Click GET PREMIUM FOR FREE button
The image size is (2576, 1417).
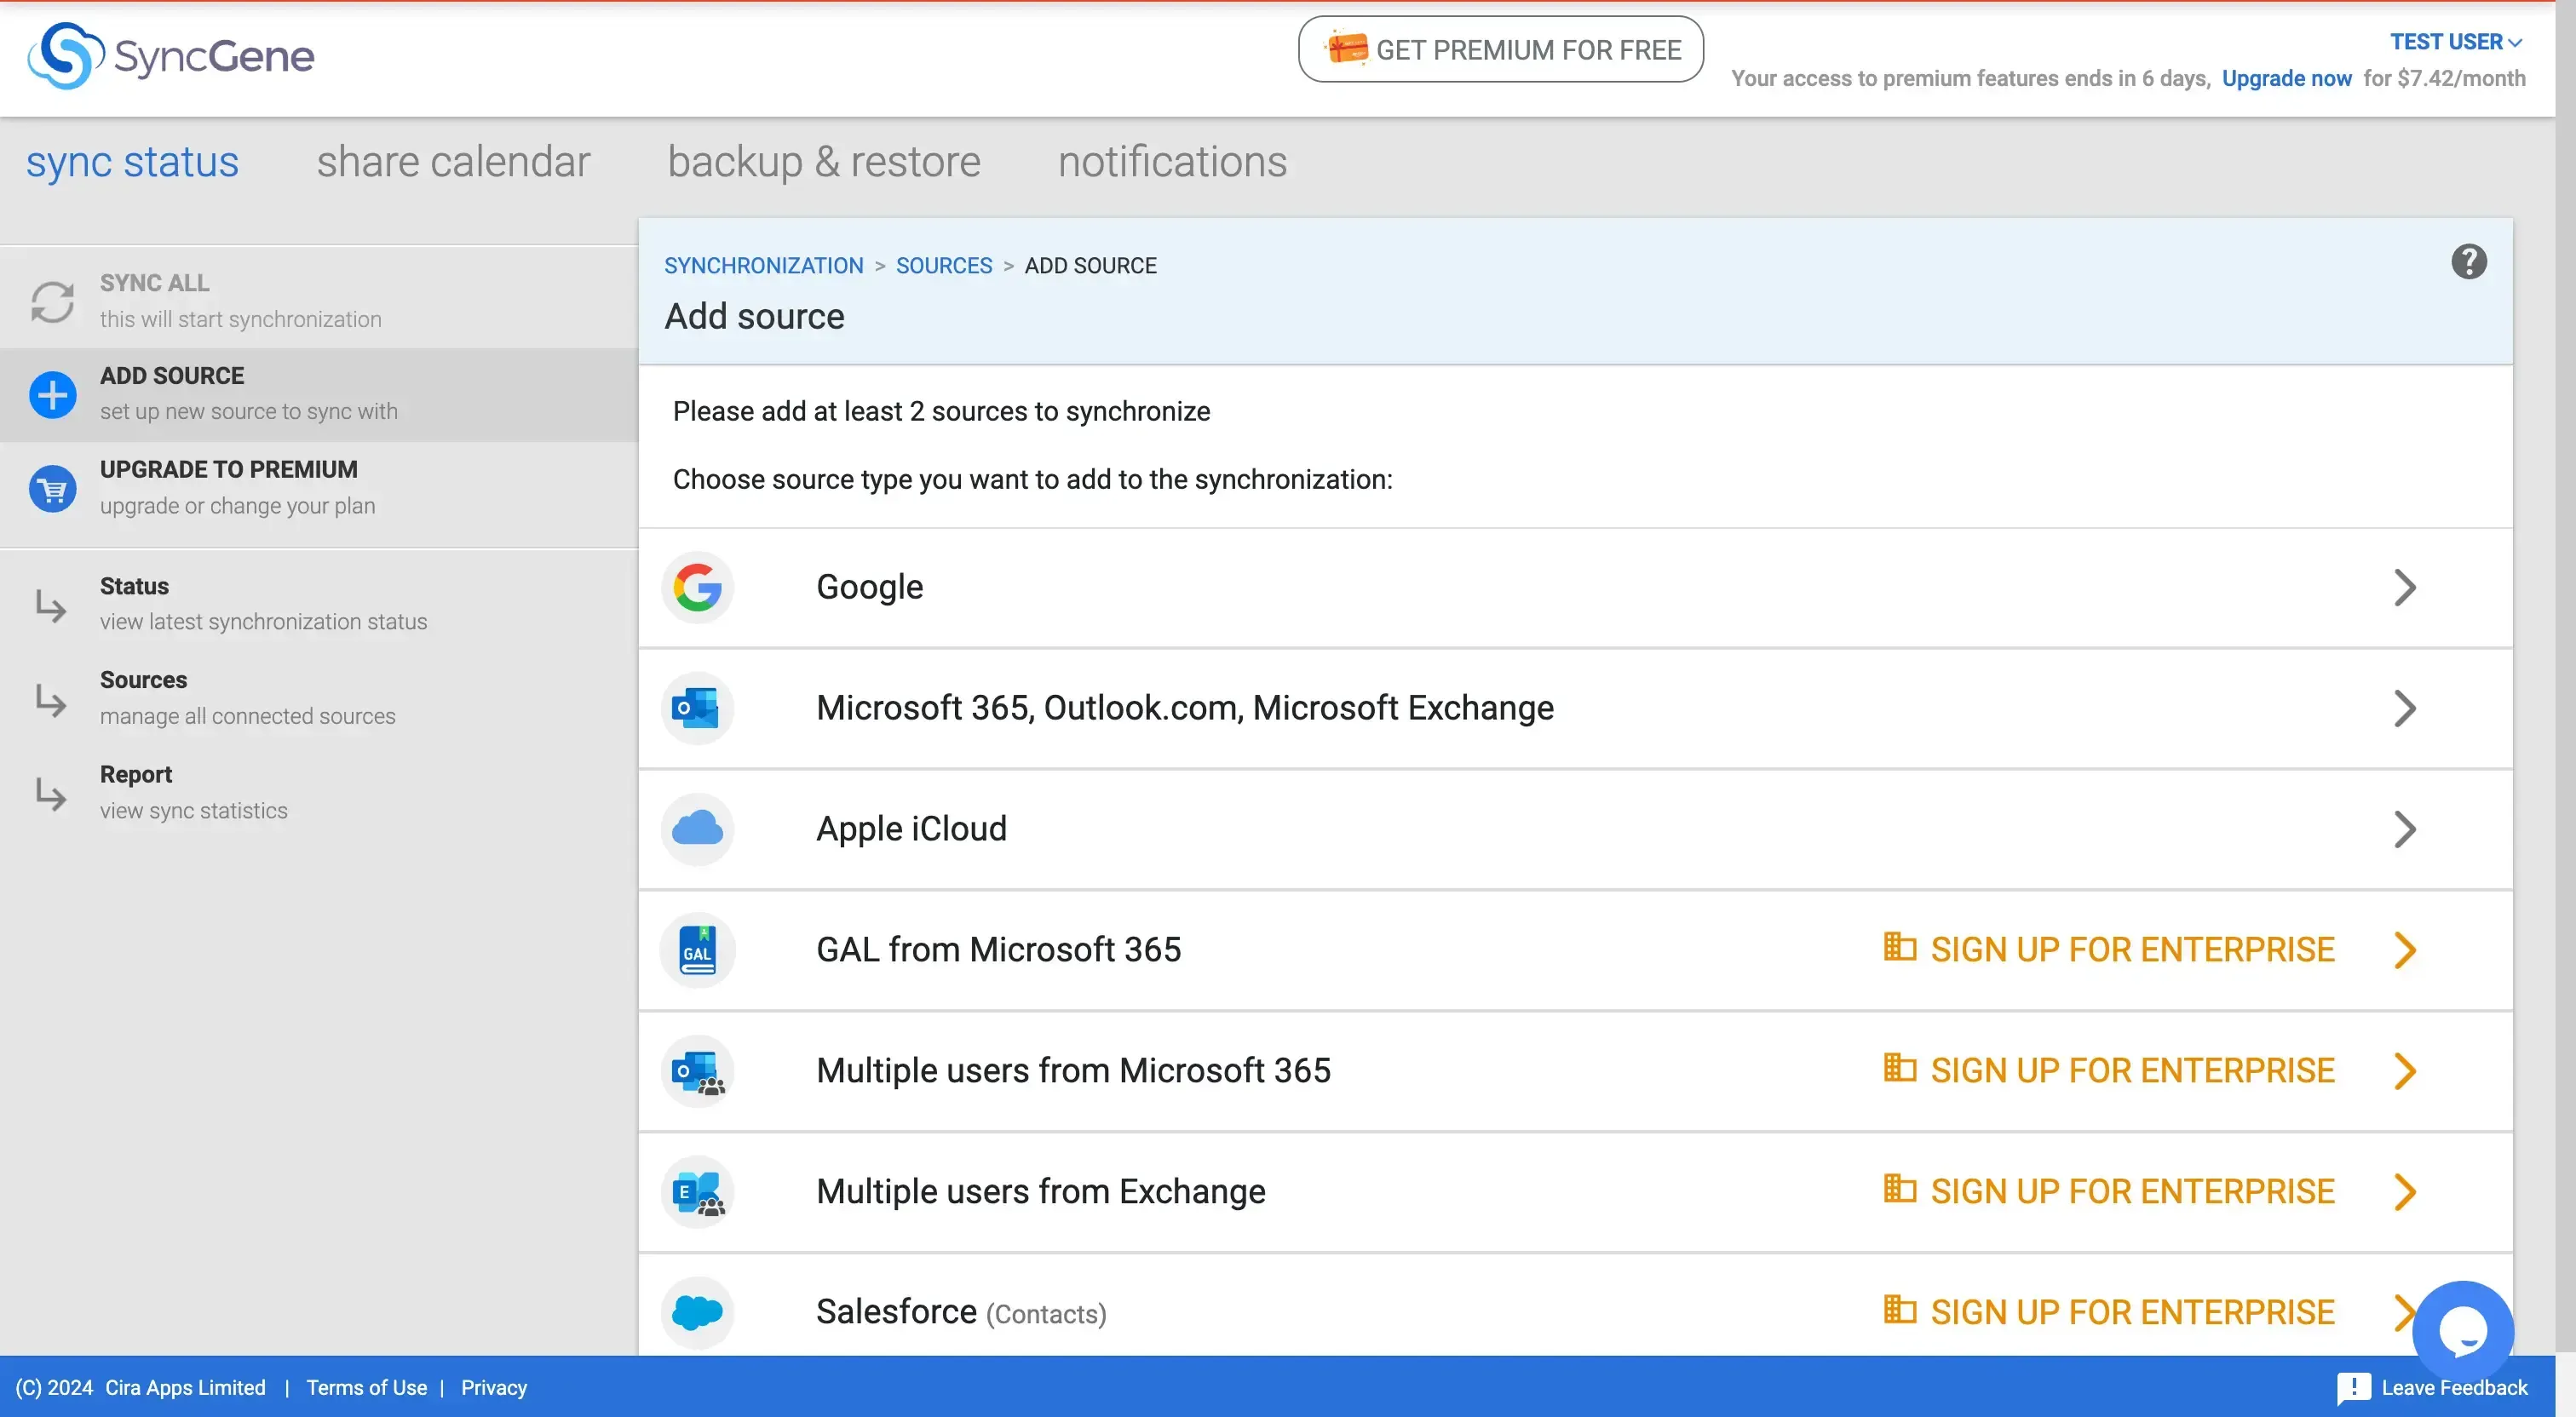pyautogui.click(x=1499, y=49)
